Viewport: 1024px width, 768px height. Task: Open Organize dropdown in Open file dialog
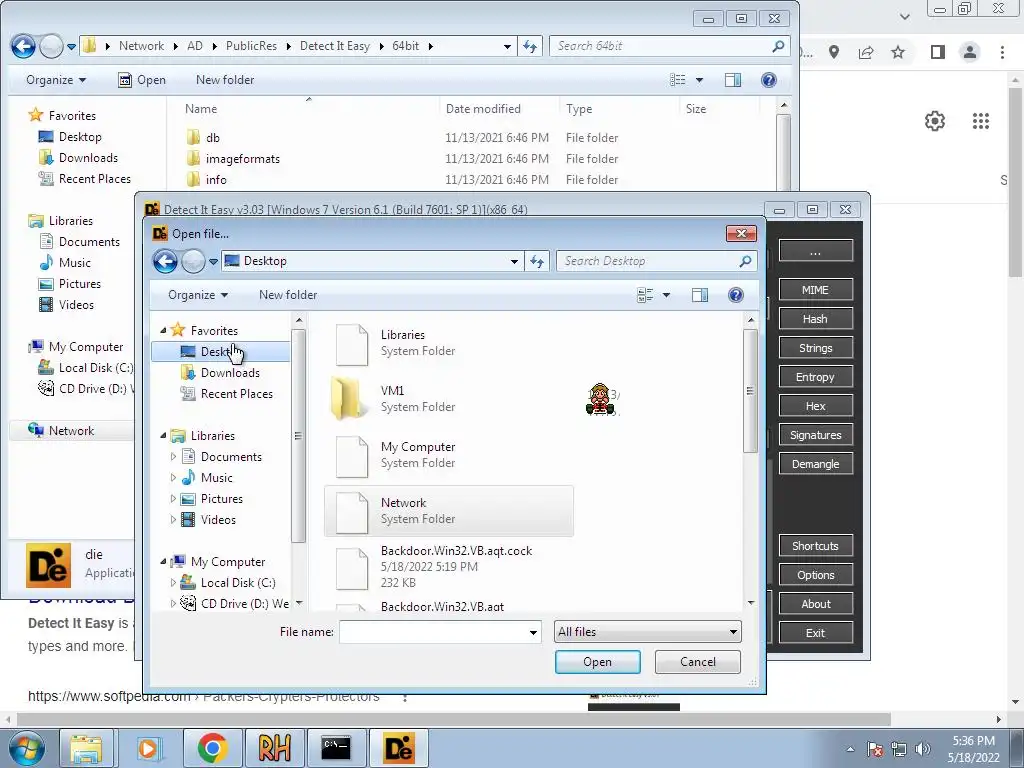(197, 295)
